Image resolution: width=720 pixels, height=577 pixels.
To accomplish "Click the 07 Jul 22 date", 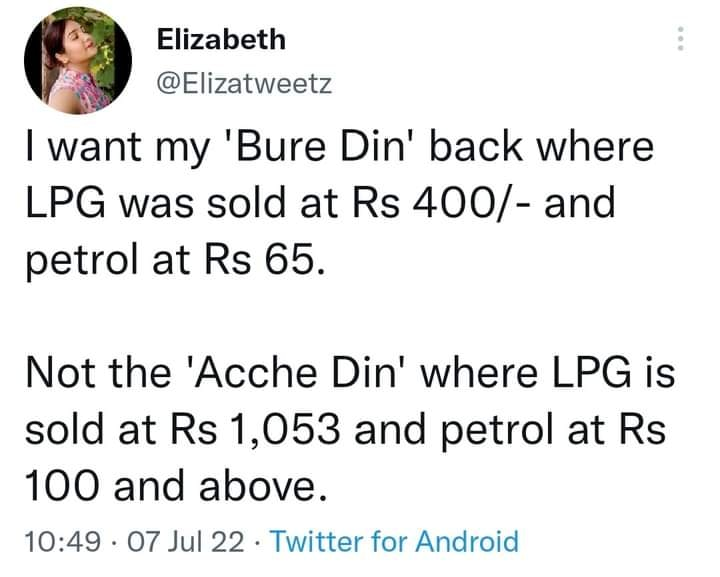I will (x=186, y=541).
